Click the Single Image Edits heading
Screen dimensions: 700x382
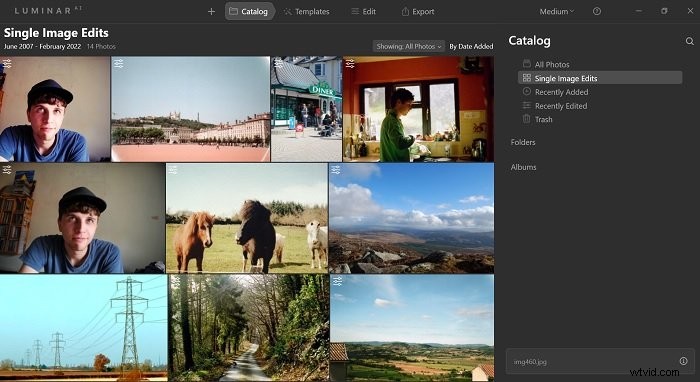pos(56,33)
